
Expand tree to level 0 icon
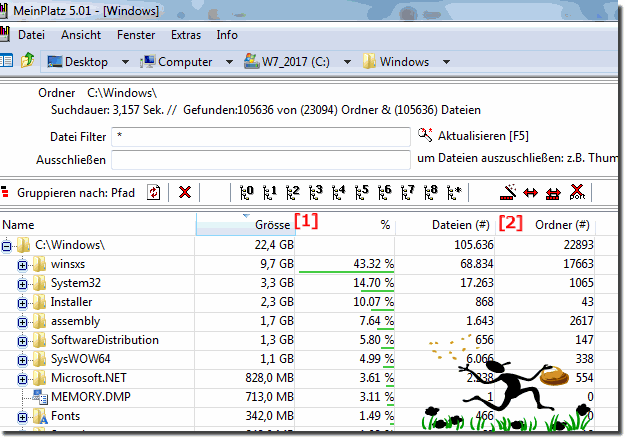(246, 192)
